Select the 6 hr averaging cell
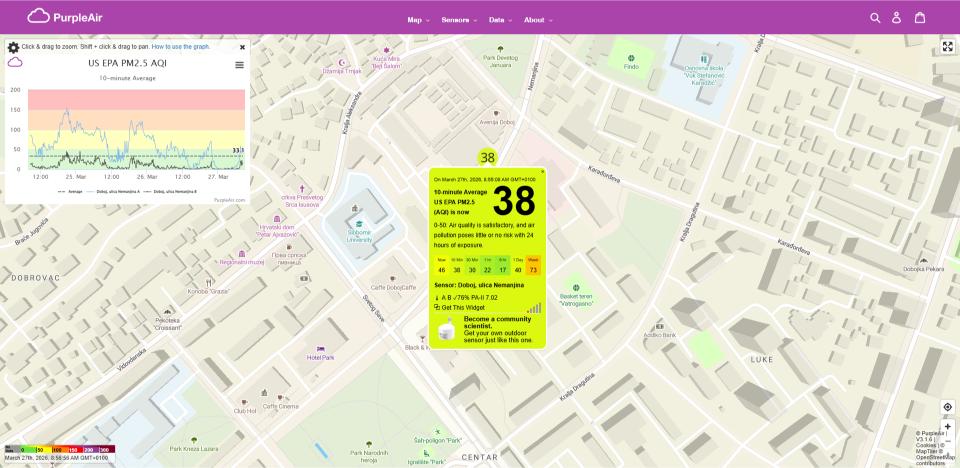The image size is (960, 468). tap(503, 265)
